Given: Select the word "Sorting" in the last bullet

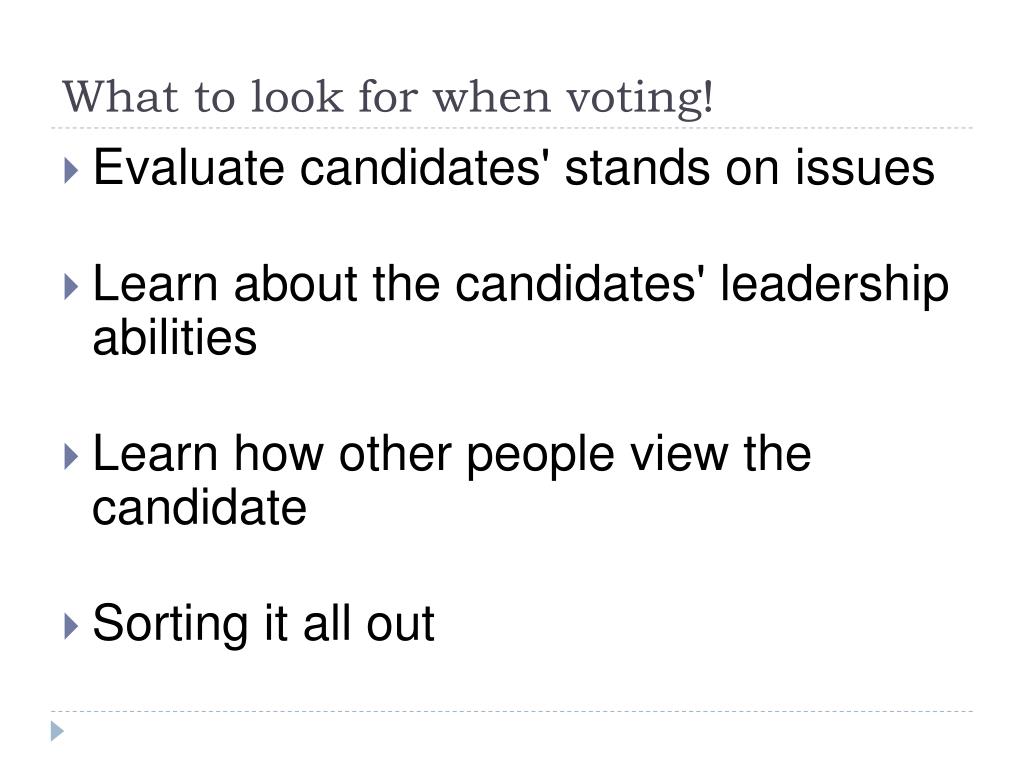Looking at the screenshot, I should tap(170, 625).
